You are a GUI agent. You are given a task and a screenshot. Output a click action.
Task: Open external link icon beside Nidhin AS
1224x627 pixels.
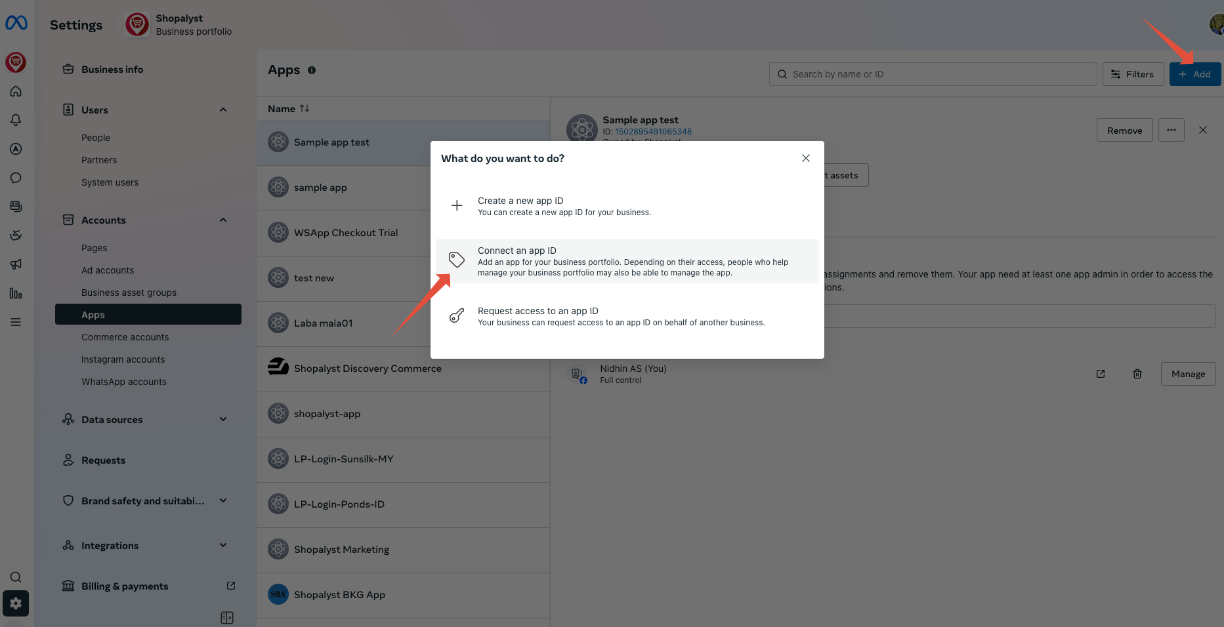[1101, 374]
